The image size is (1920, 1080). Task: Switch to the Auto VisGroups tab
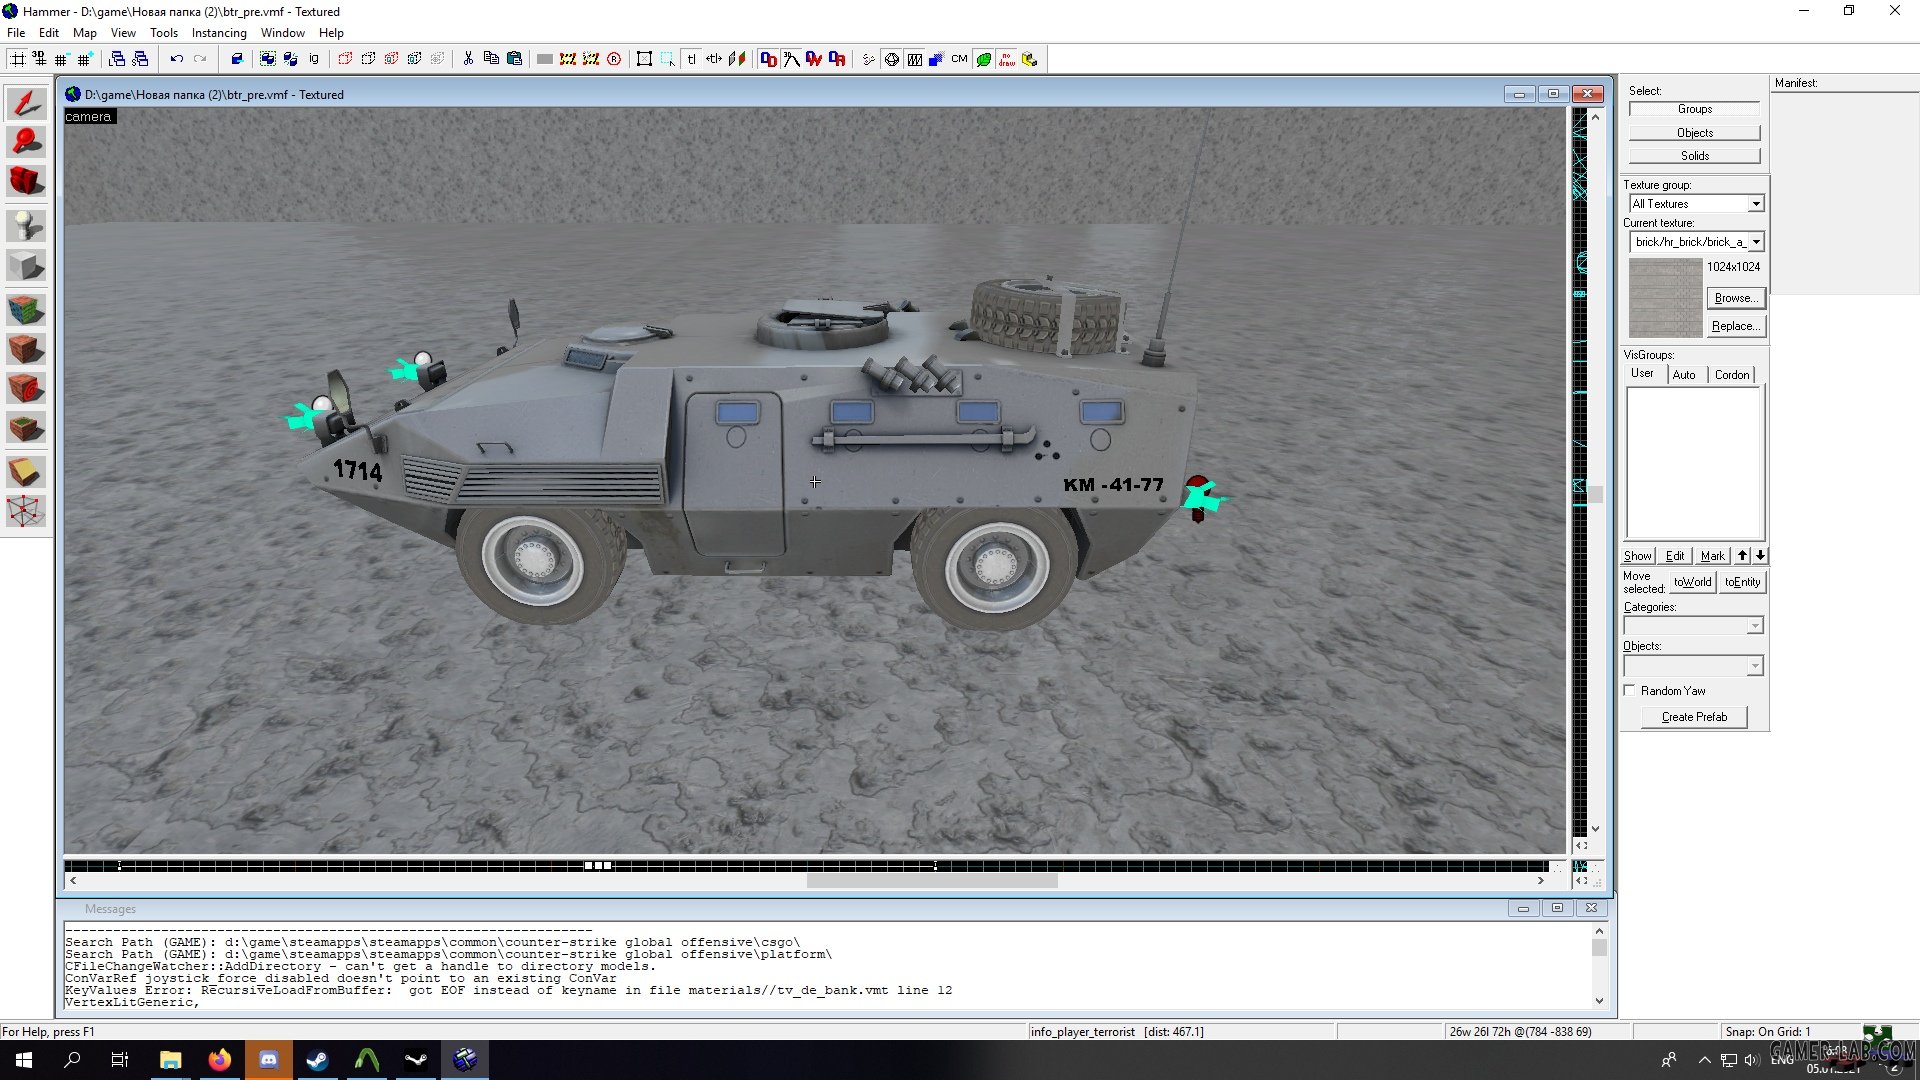[1684, 375]
